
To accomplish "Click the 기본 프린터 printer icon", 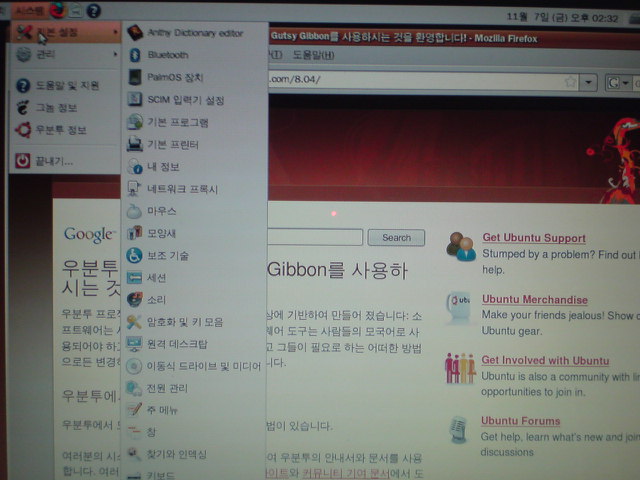I will (x=135, y=144).
